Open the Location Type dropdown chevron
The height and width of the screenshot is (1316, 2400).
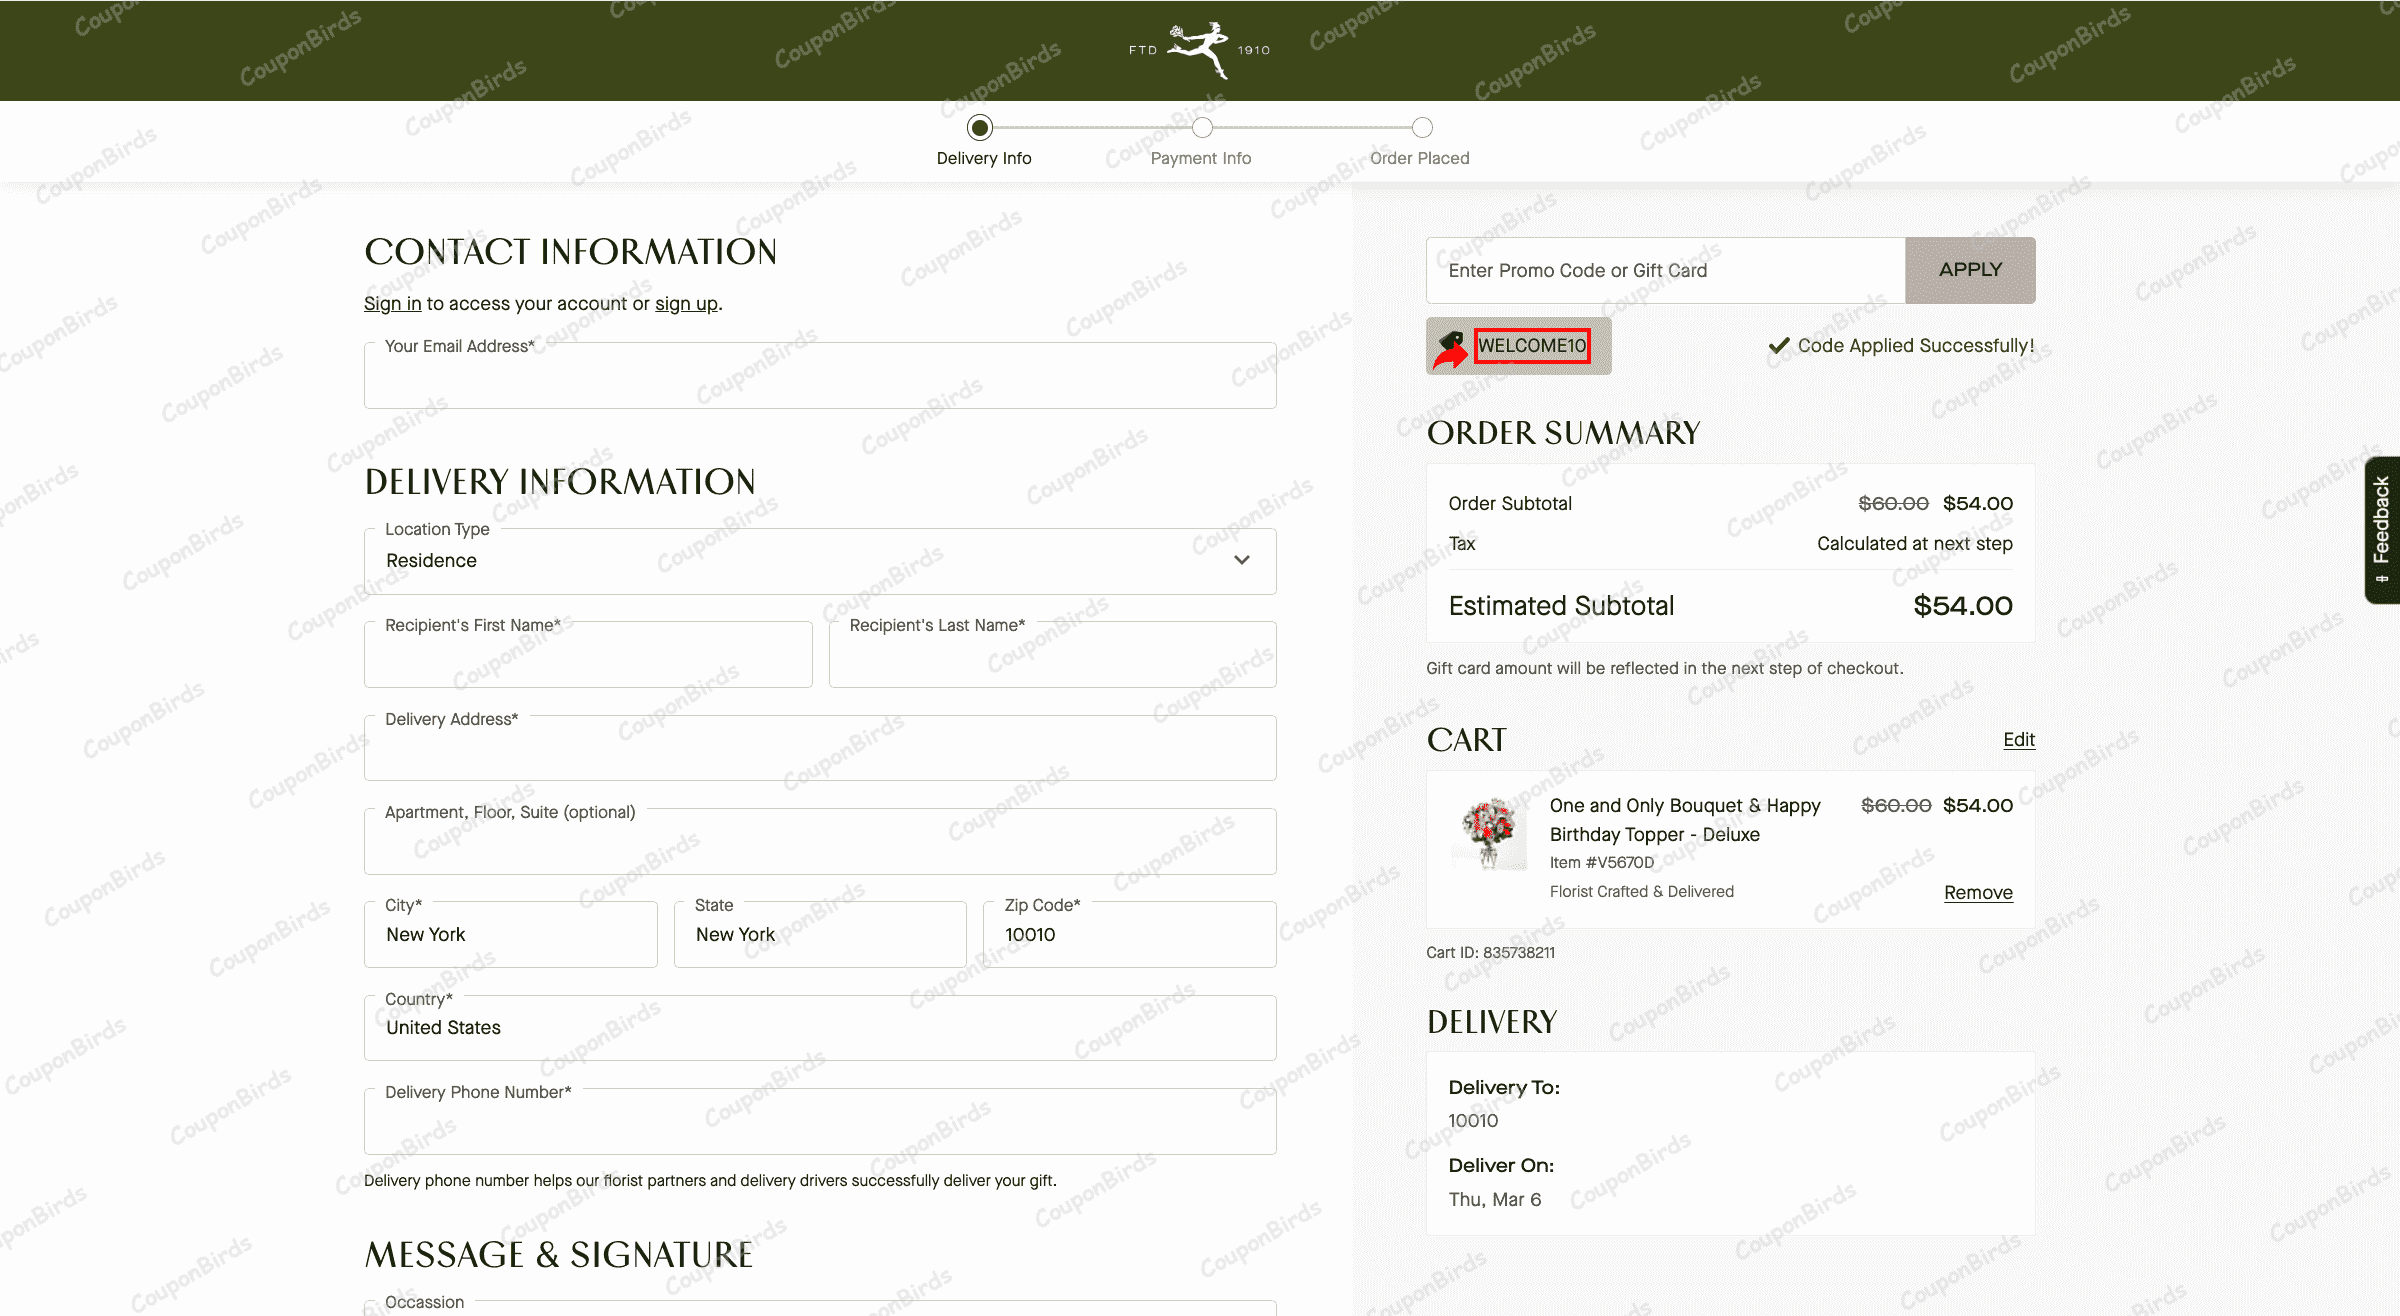1242,560
